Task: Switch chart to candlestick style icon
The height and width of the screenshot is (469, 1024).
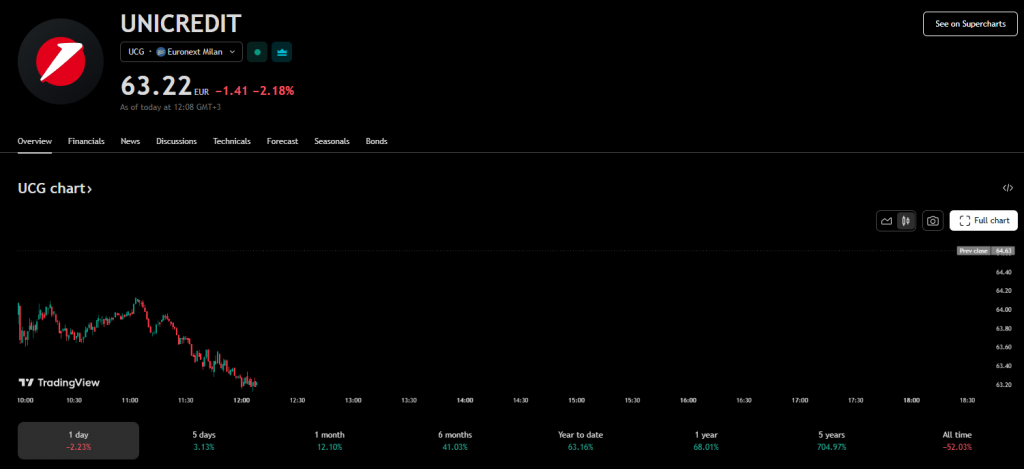Action: (x=906, y=221)
